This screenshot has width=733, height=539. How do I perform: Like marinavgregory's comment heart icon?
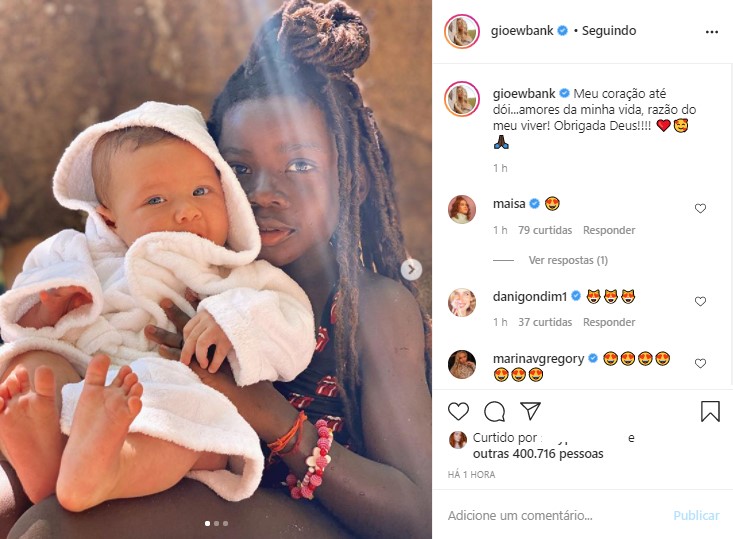point(700,363)
